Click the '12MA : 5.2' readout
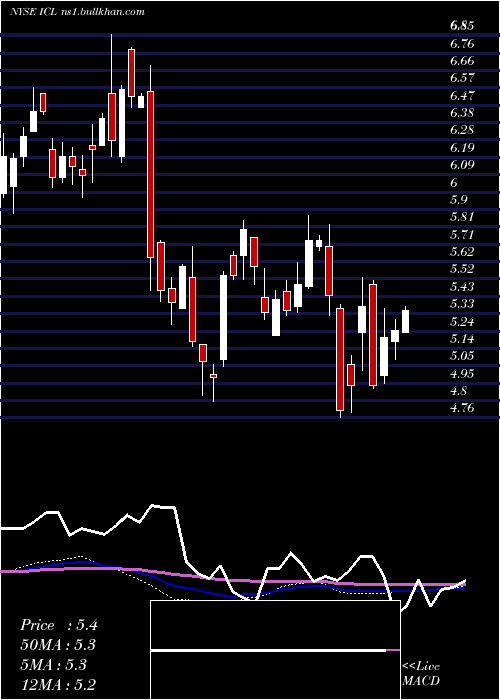The height and width of the screenshot is (700, 500). pos(58,684)
